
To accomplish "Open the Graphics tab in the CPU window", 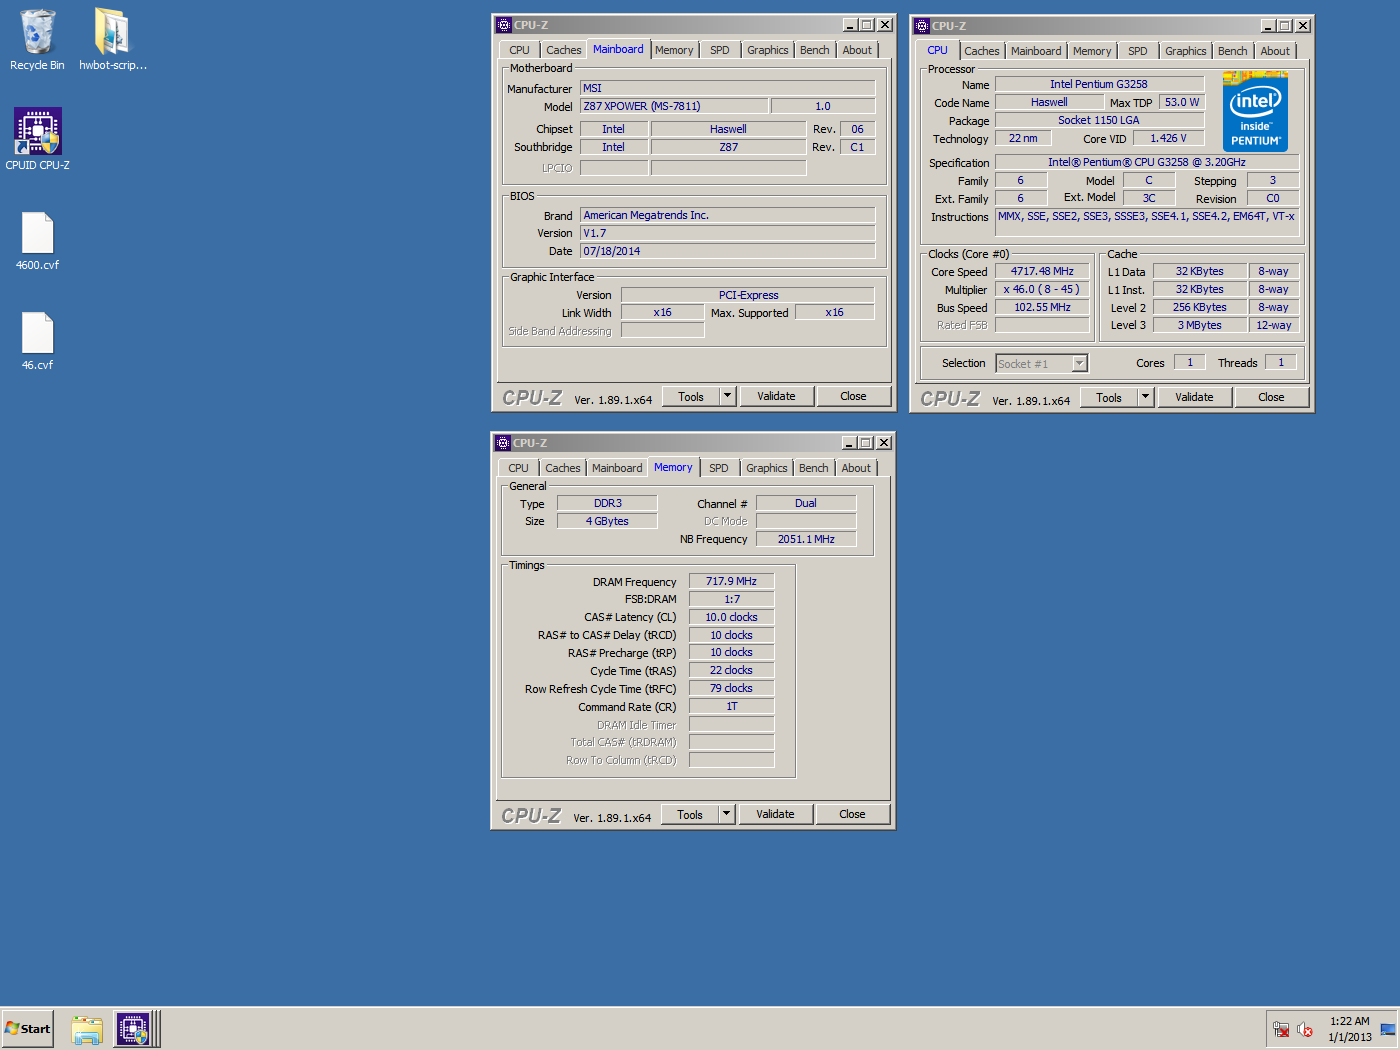I will (x=1186, y=51).
